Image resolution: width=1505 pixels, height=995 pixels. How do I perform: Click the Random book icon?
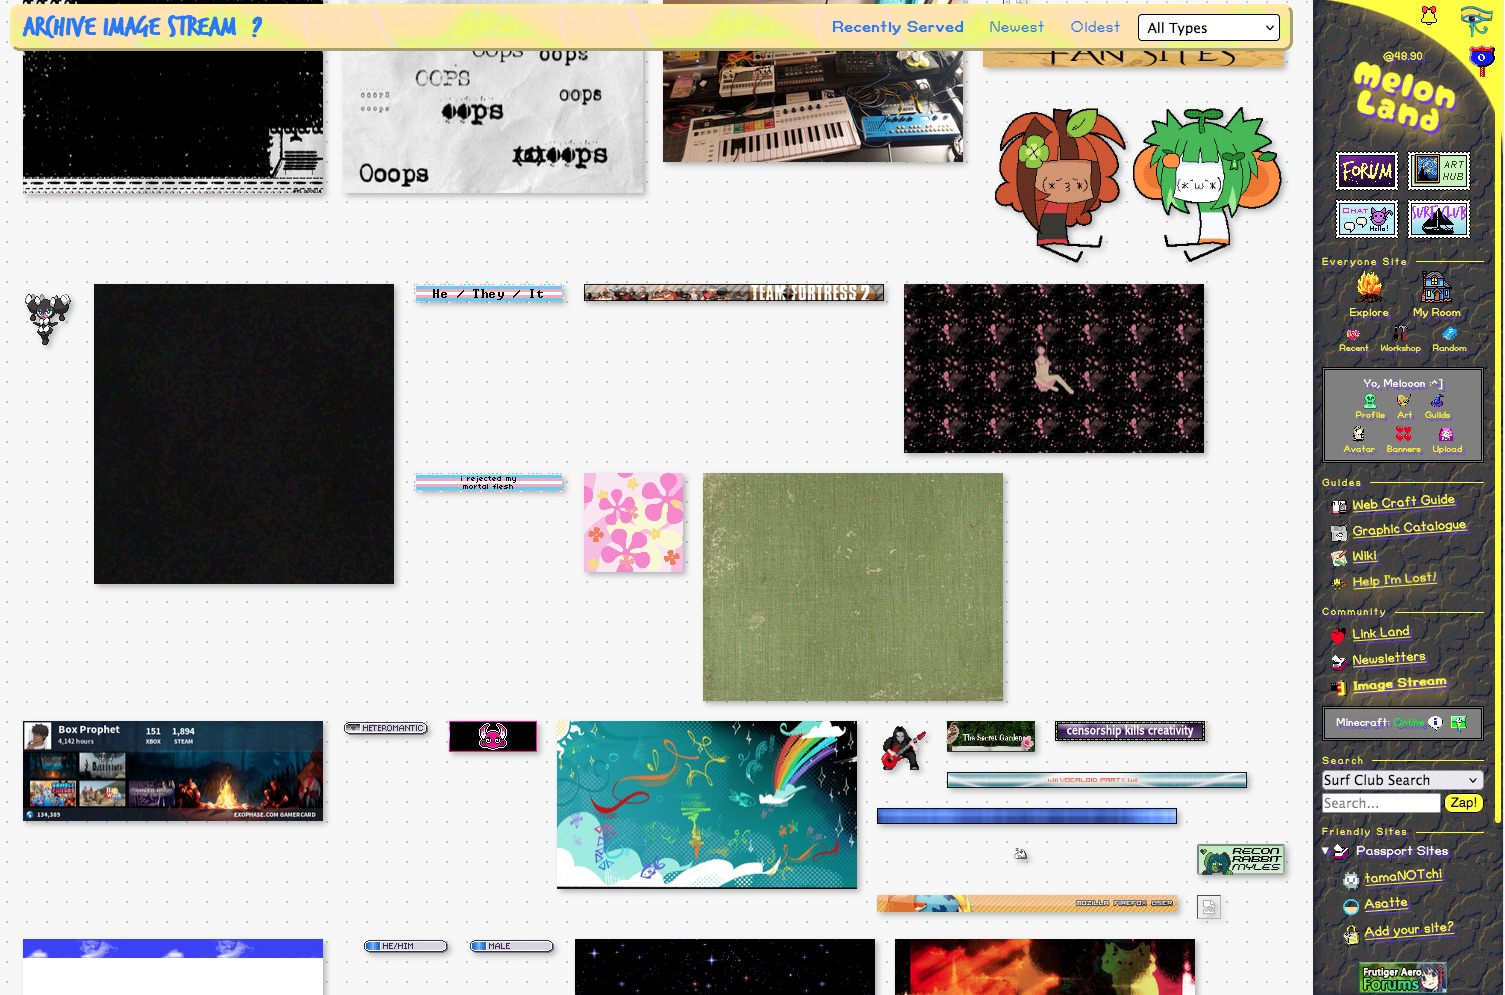(x=1449, y=334)
